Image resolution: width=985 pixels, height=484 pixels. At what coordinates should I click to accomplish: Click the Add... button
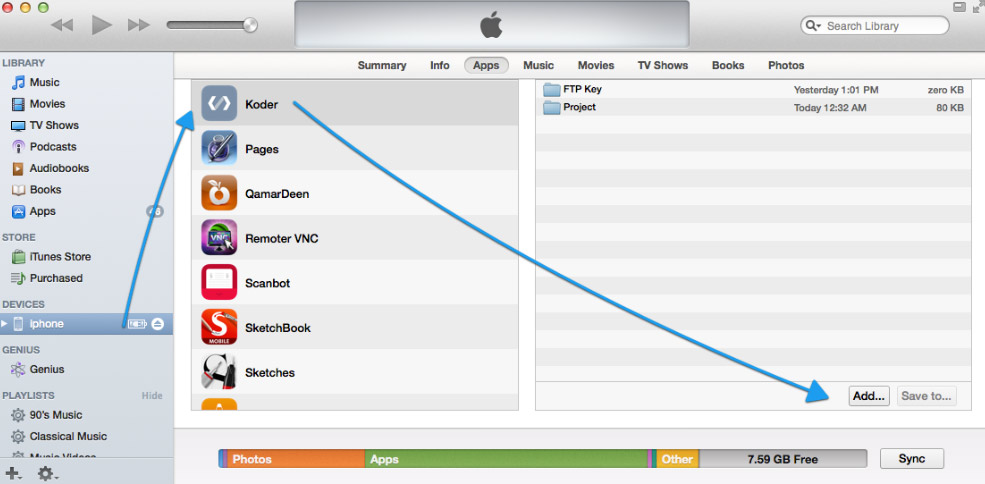click(869, 396)
